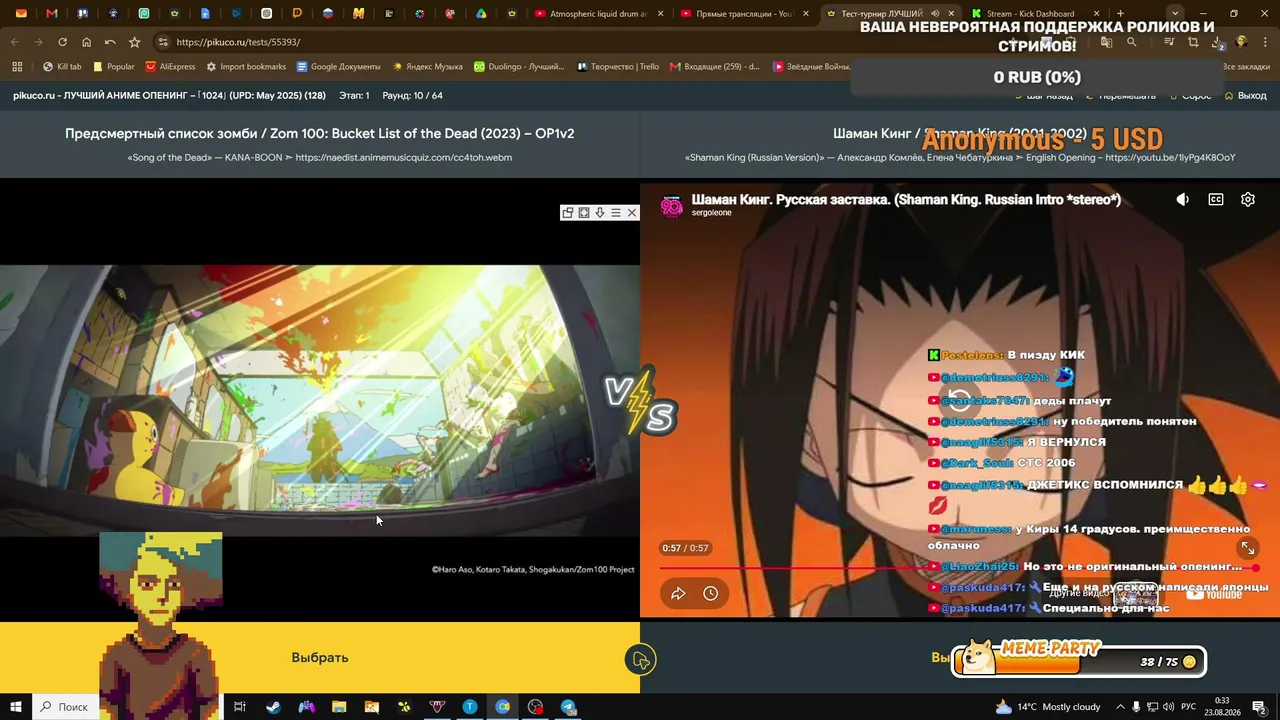Expand the tab search dropdown
The width and height of the screenshot is (1280, 720).
[1175, 14]
